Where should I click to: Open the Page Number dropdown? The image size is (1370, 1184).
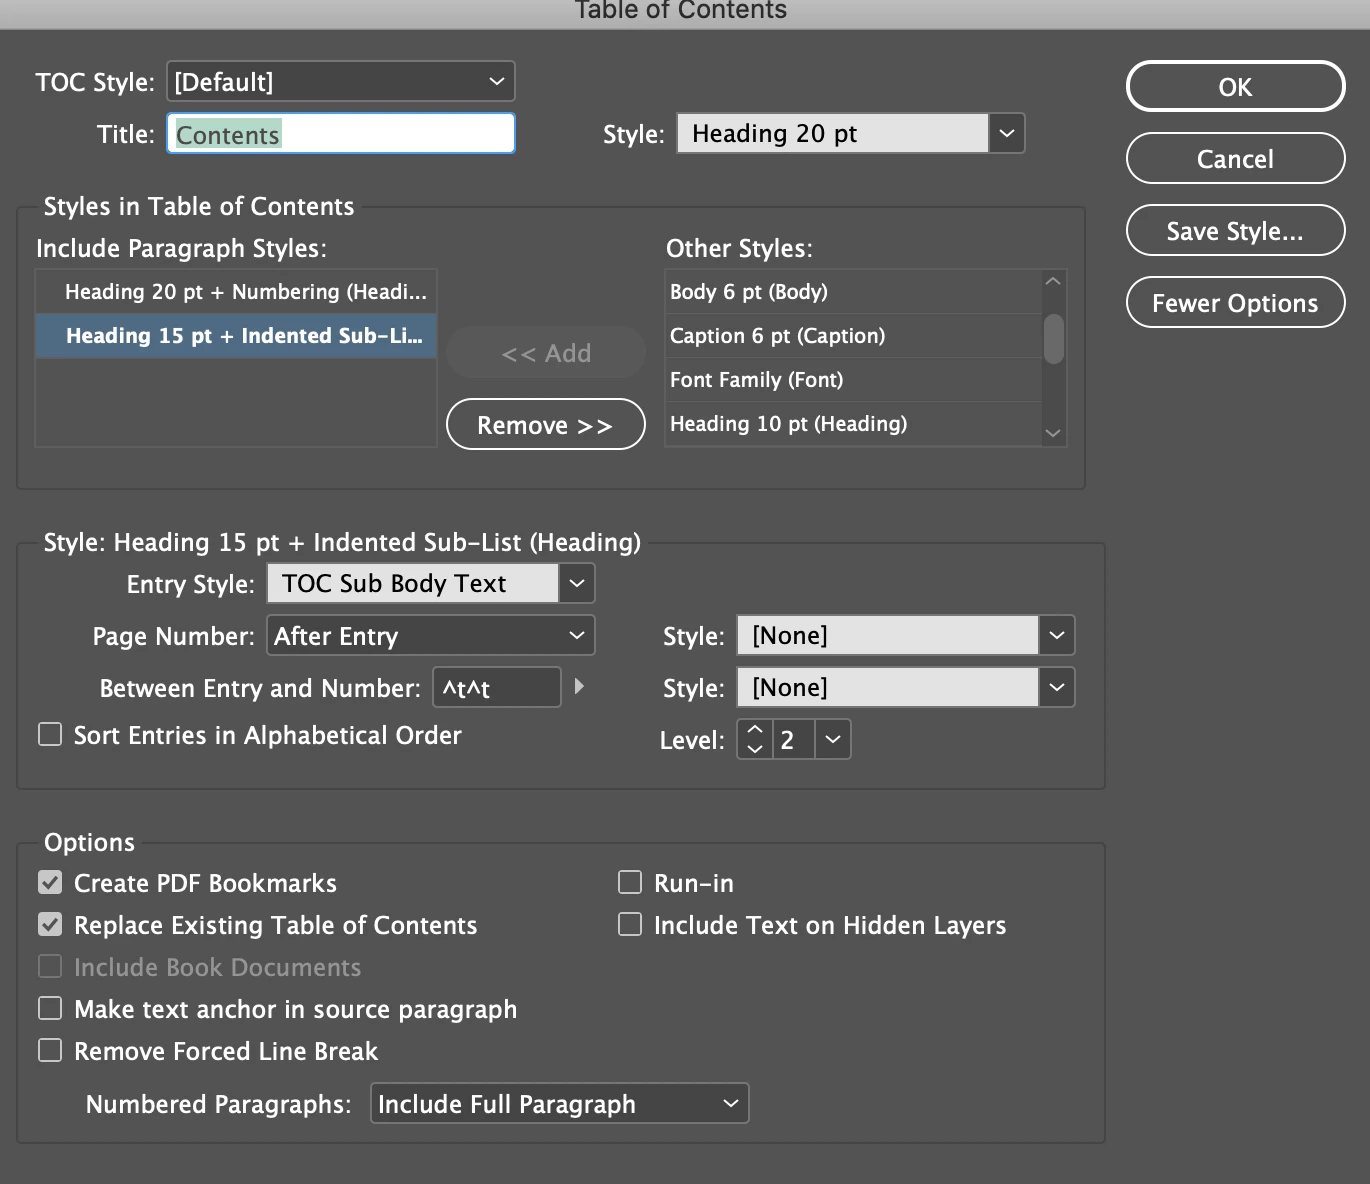[431, 636]
